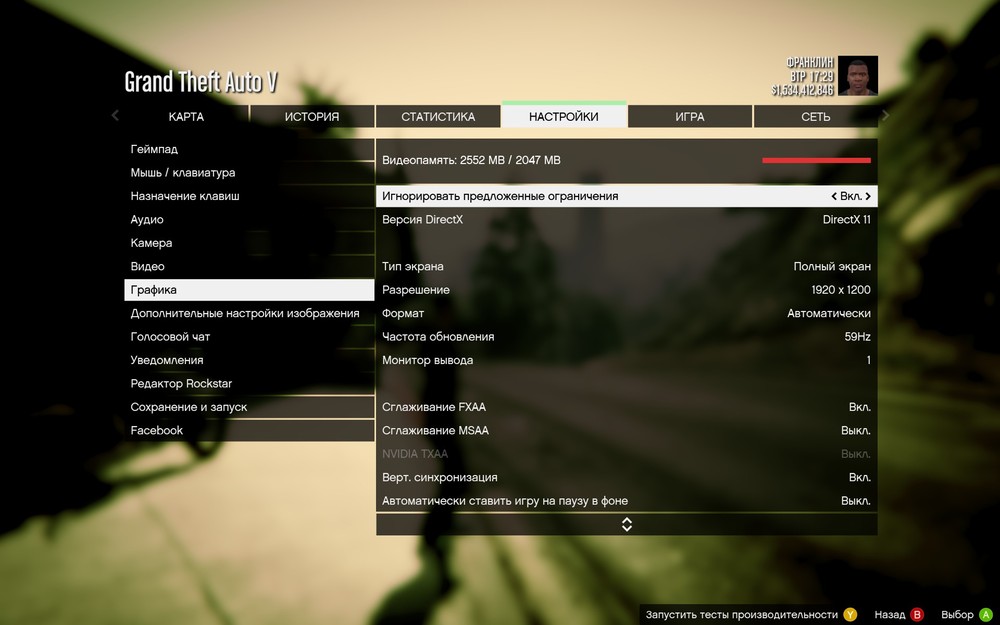The width and height of the screenshot is (1000, 625).
Task: Open Дополнительные настройки изображения
Action: [x=249, y=313]
